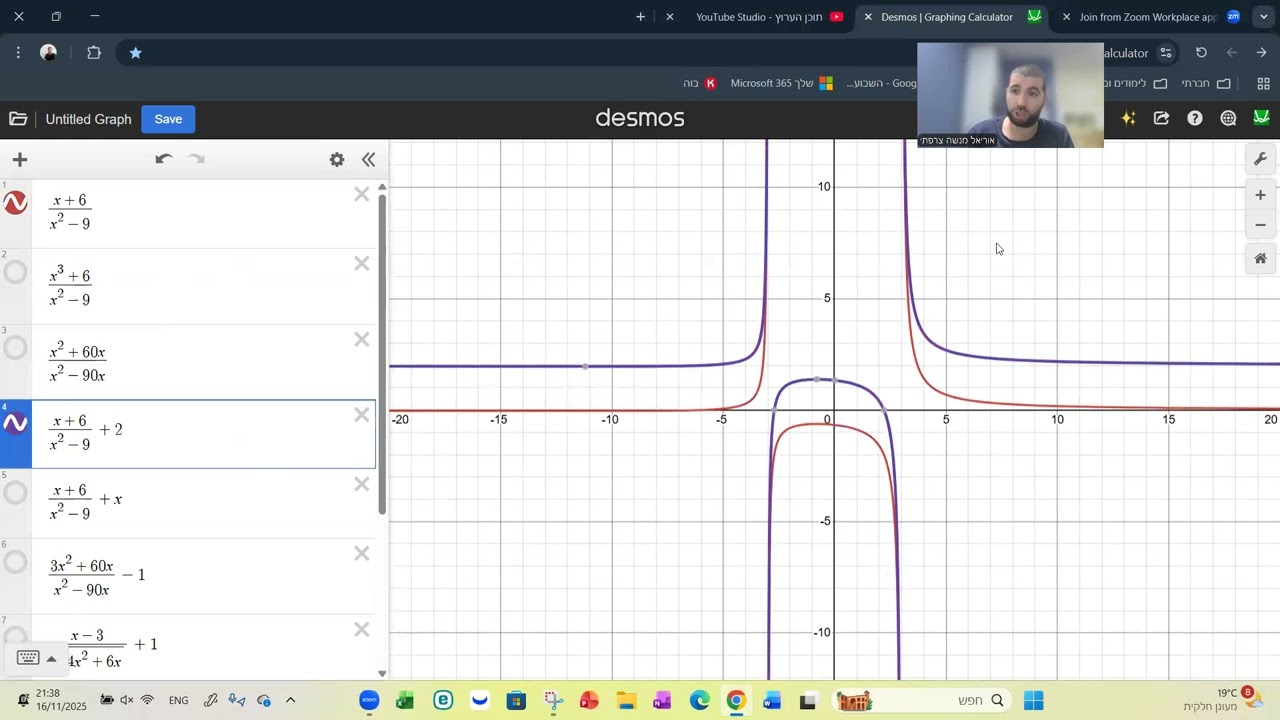Delete expression (x+6)/(x²−9)+x
This screenshot has width=1280, height=720.
pyautogui.click(x=362, y=485)
